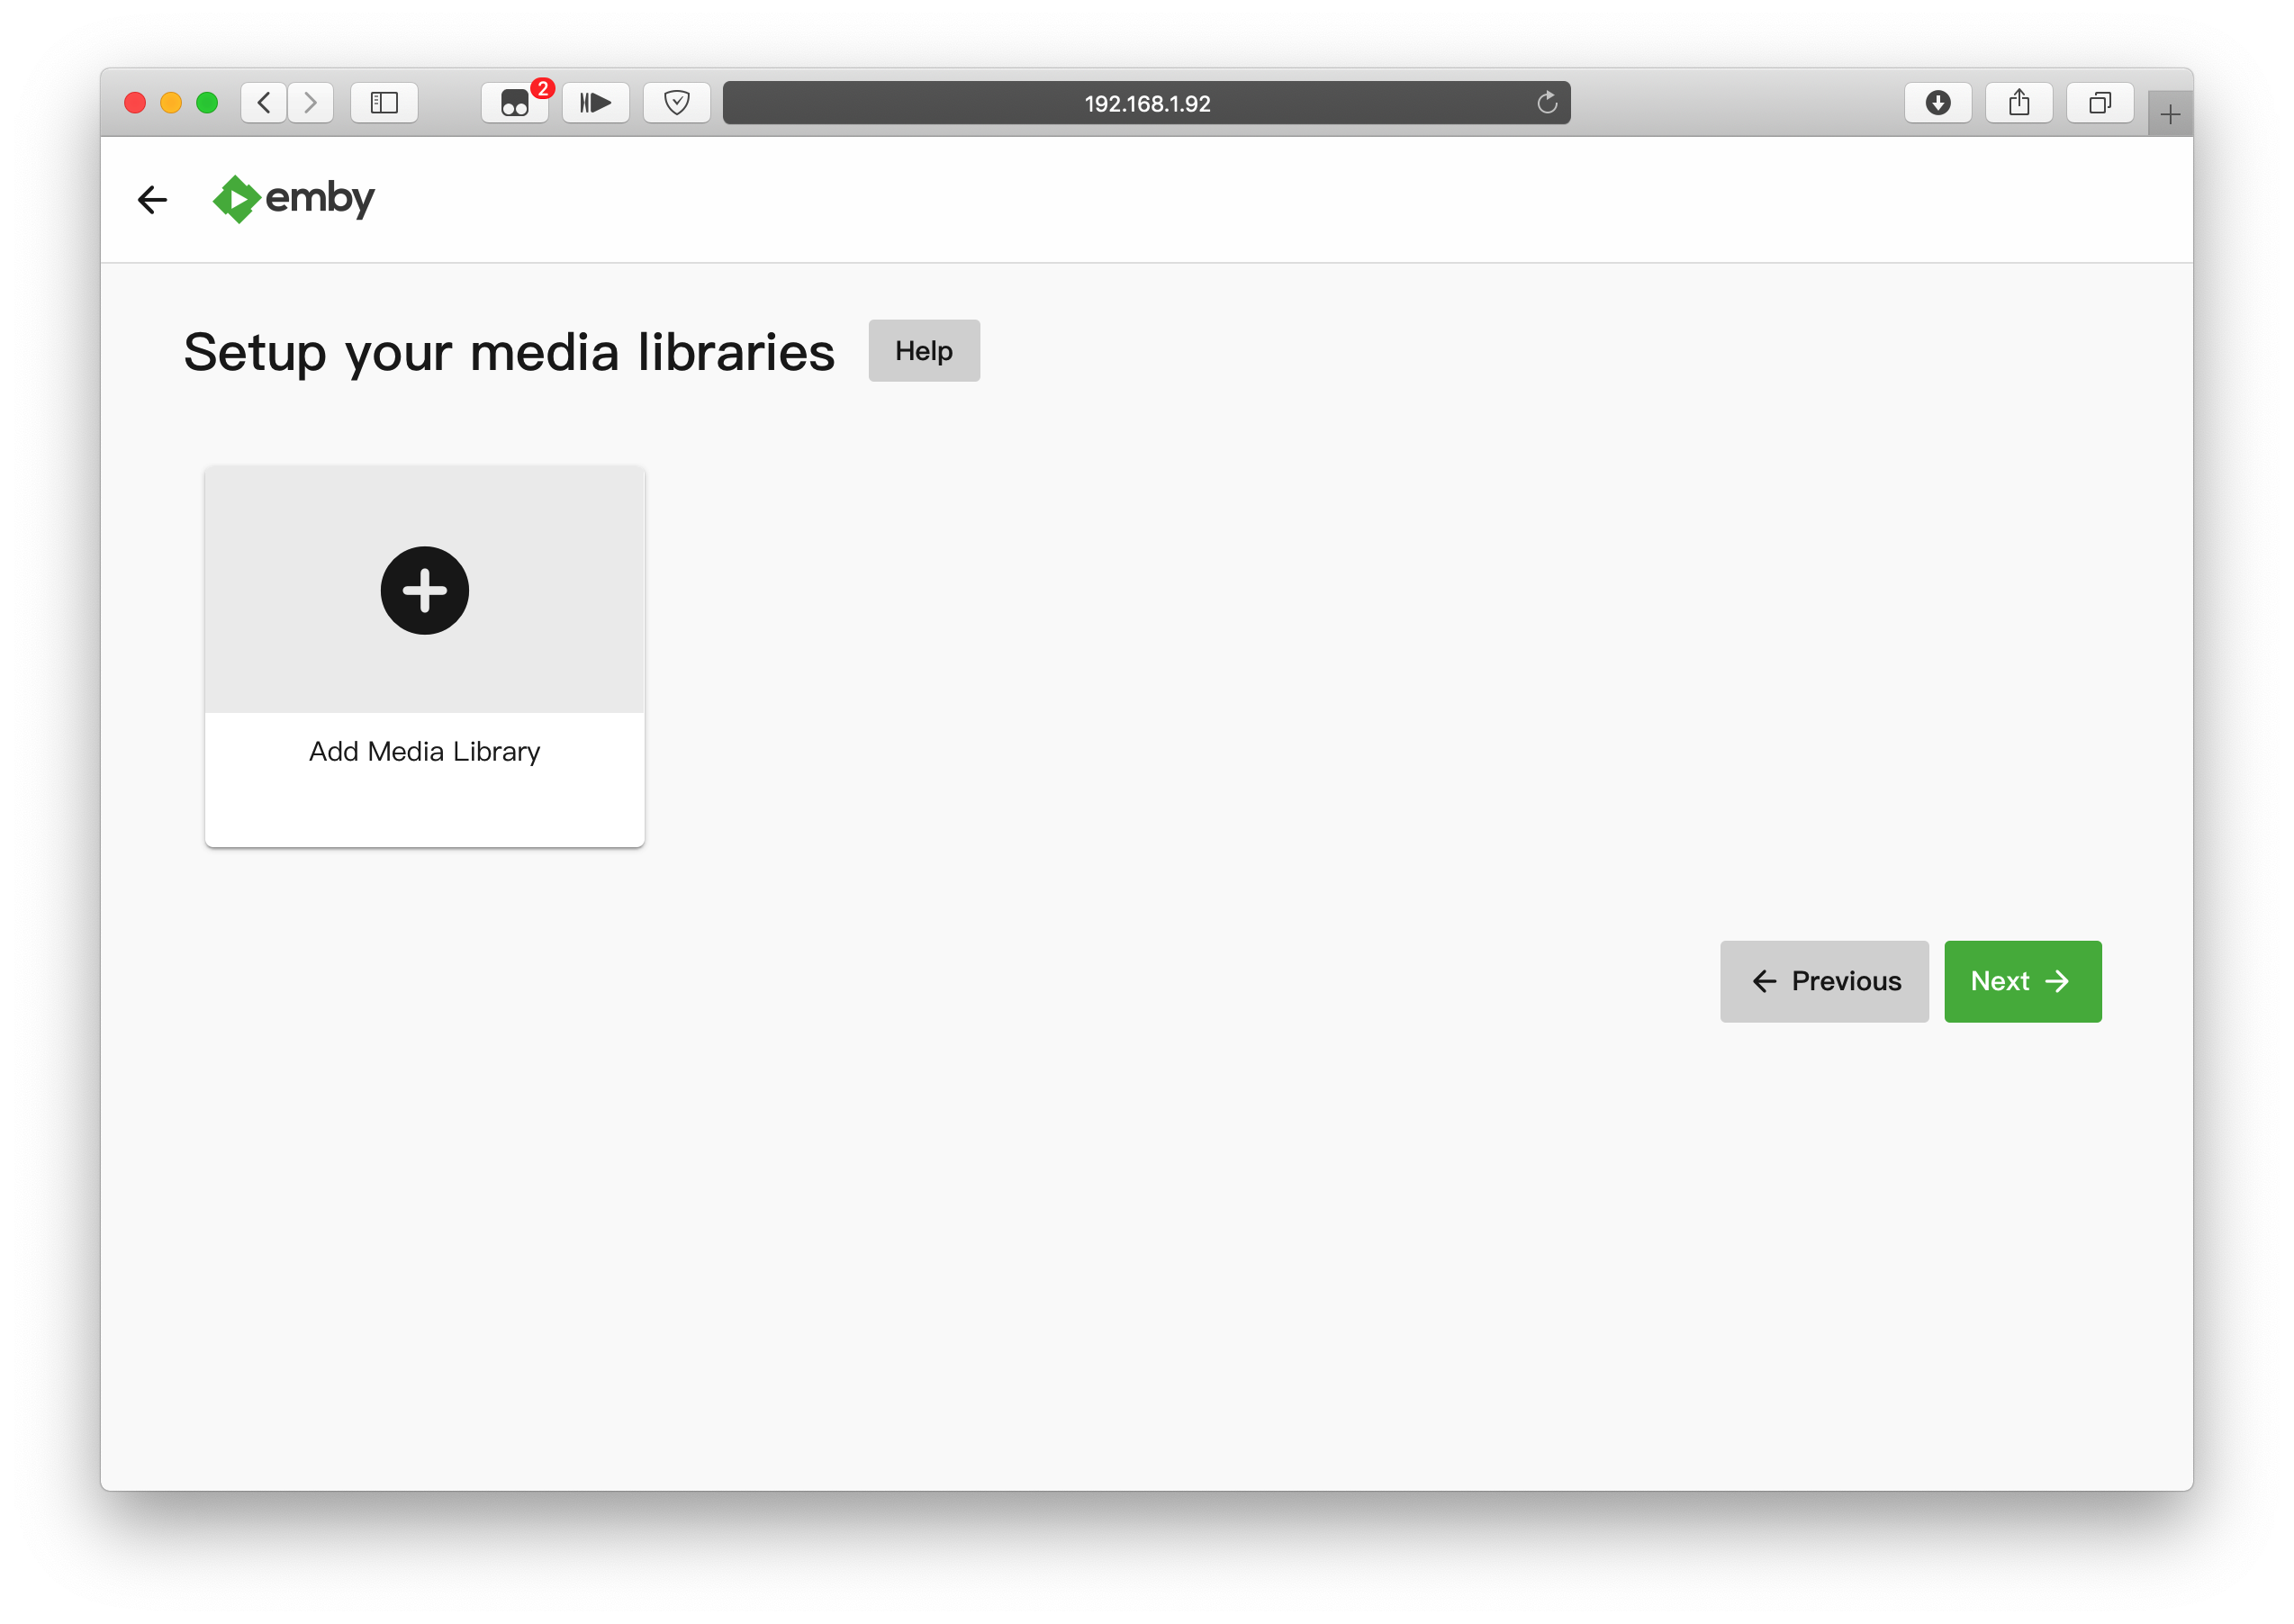Open the Share menu in Safari
The height and width of the screenshot is (1624, 2294).
click(2018, 103)
